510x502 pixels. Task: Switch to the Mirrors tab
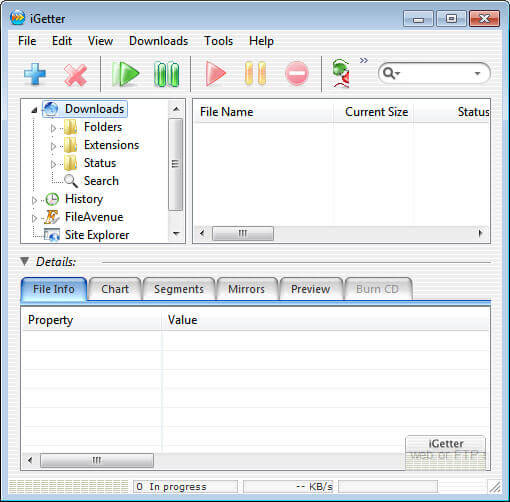(x=246, y=289)
